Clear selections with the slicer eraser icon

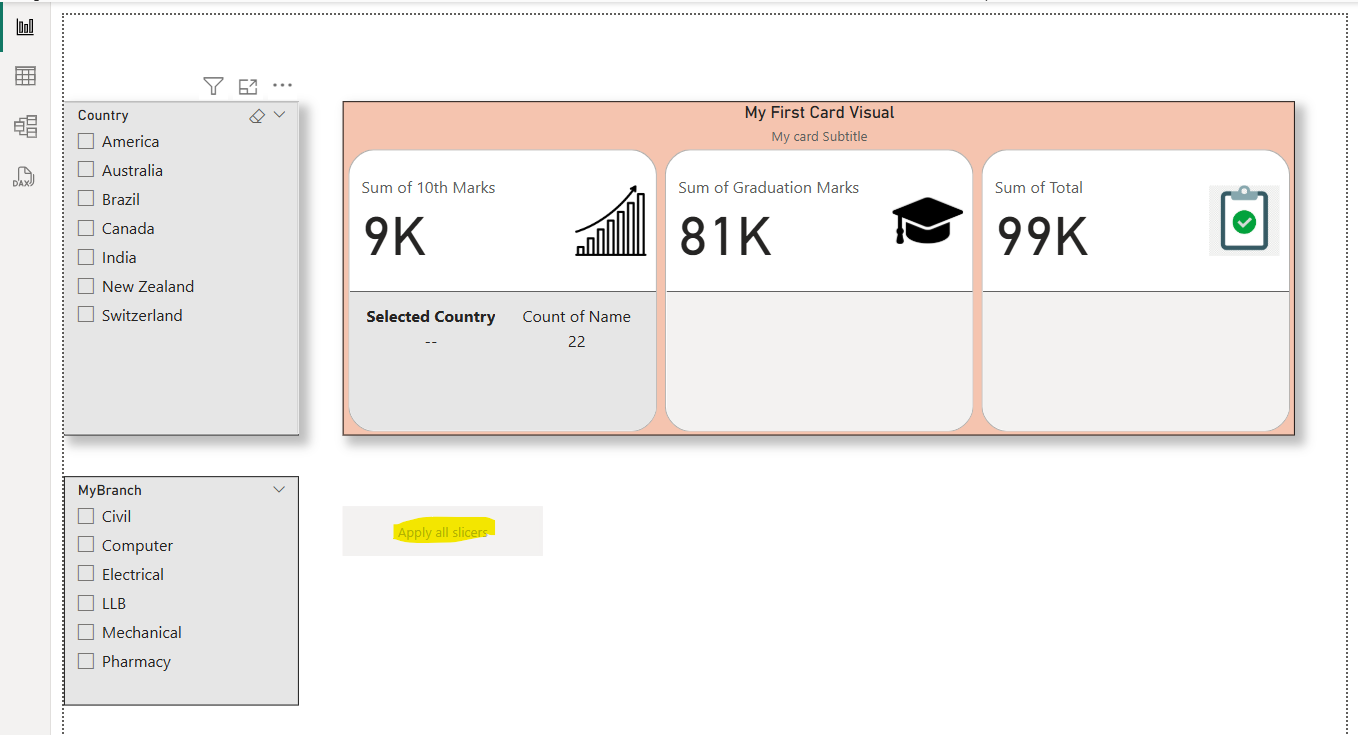tap(256, 115)
